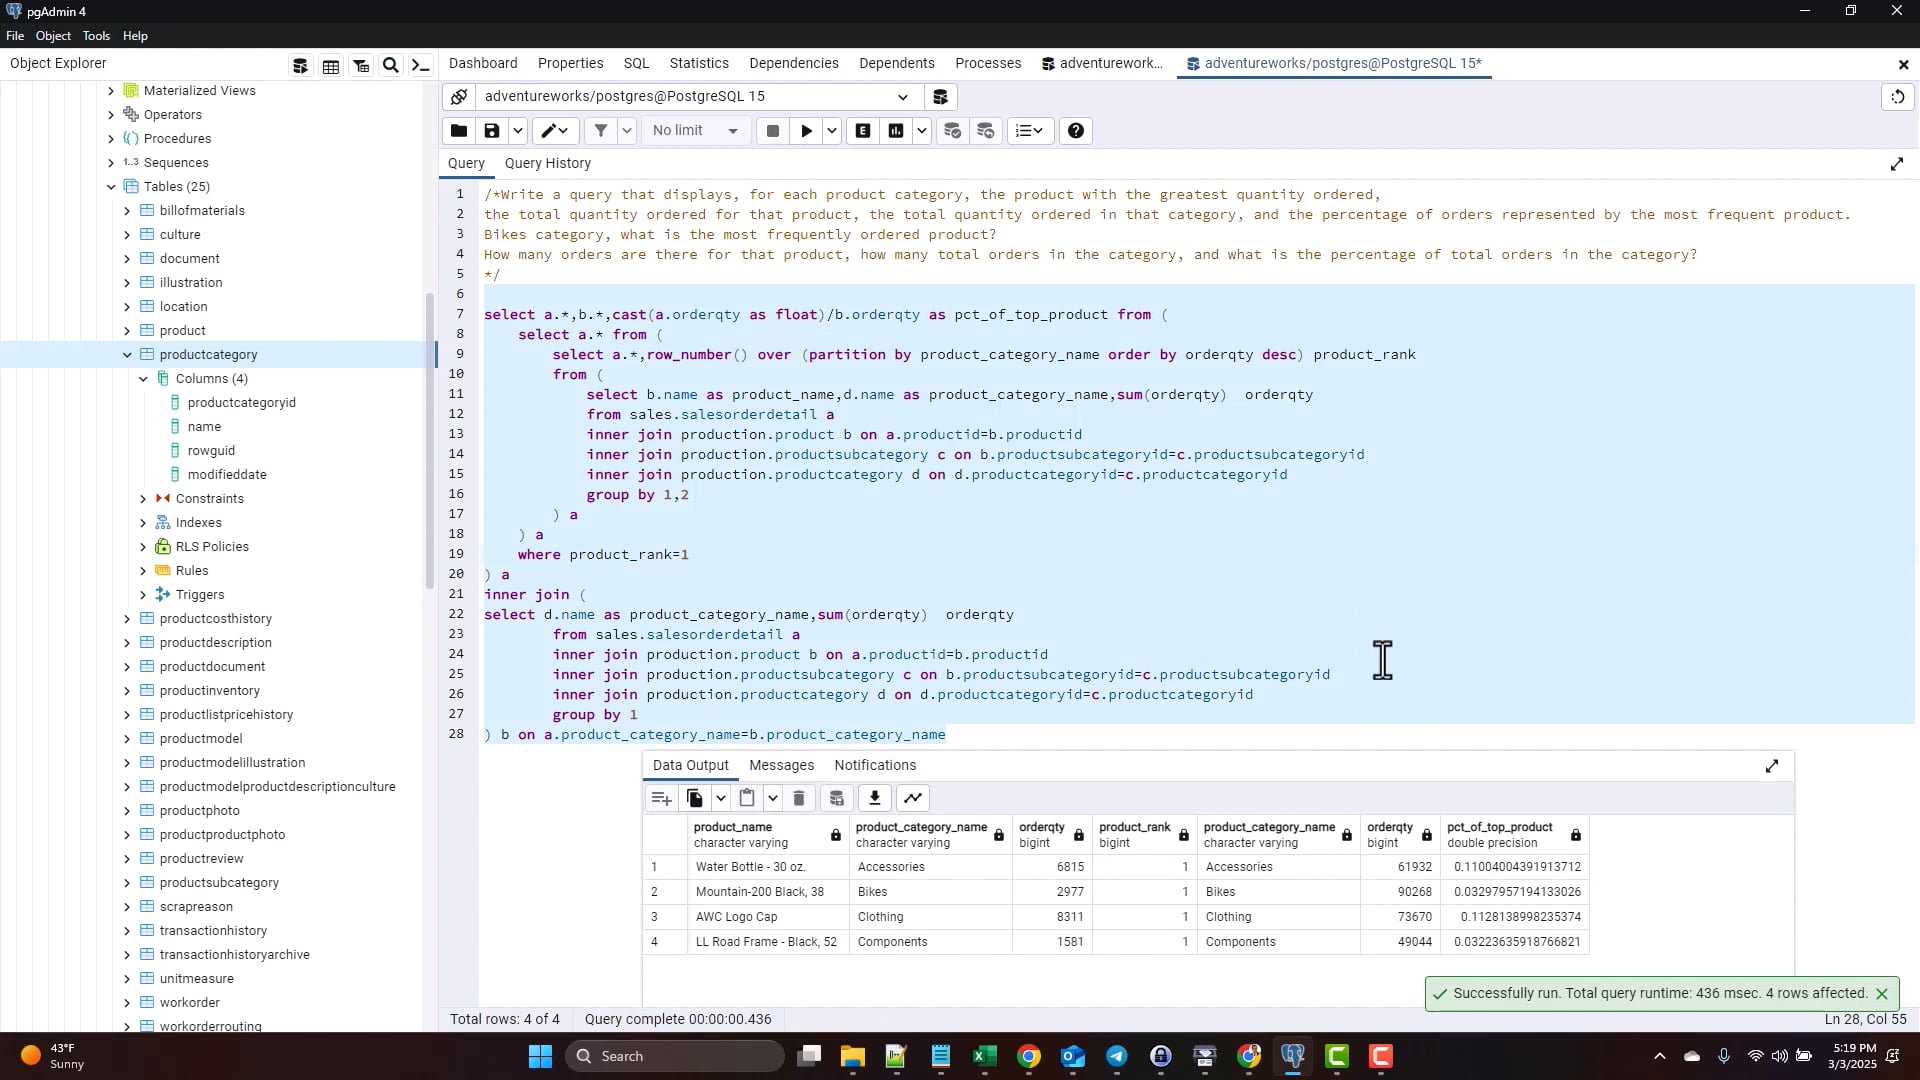This screenshot has height=1080, width=1920.
Task: Click the Filter rows funnel icon
Action: pos(601,131)
